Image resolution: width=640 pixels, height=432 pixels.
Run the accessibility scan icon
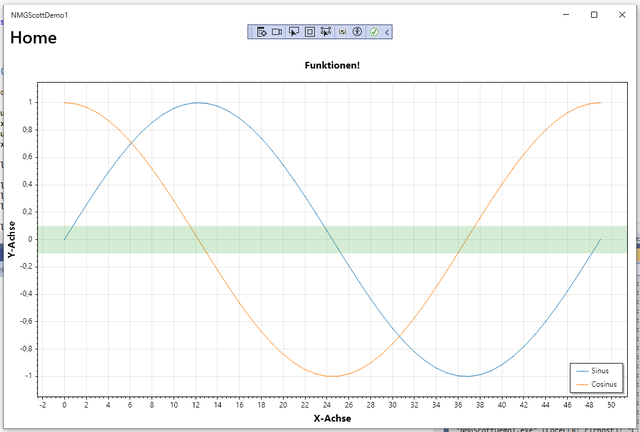(x=357, y=32)
